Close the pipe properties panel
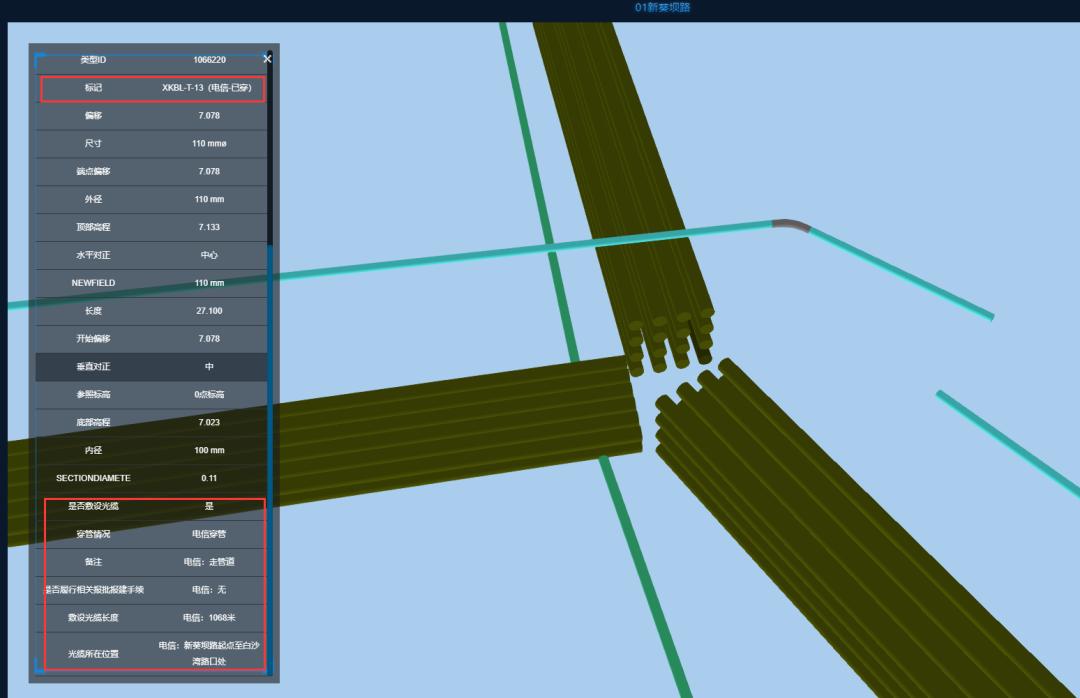This screenshot has height=698, width=1080. point(267,59)
